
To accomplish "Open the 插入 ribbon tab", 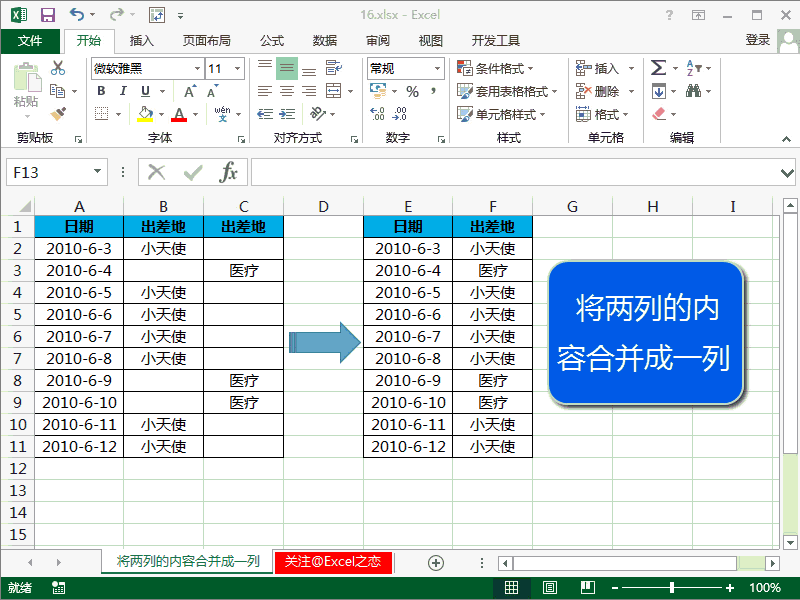I will tap(142, 41).
